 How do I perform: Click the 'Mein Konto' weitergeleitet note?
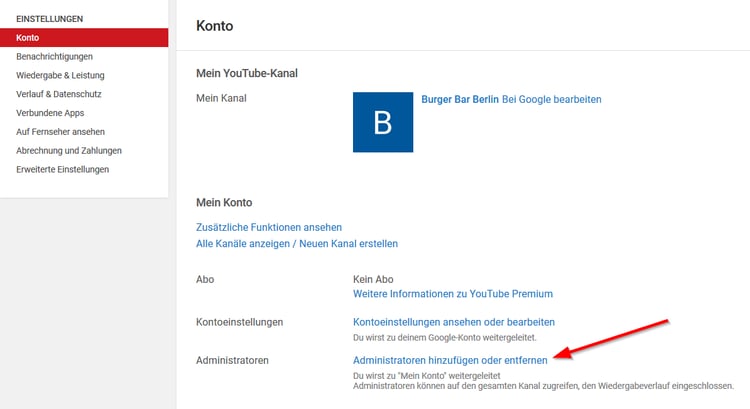(427, 376)
